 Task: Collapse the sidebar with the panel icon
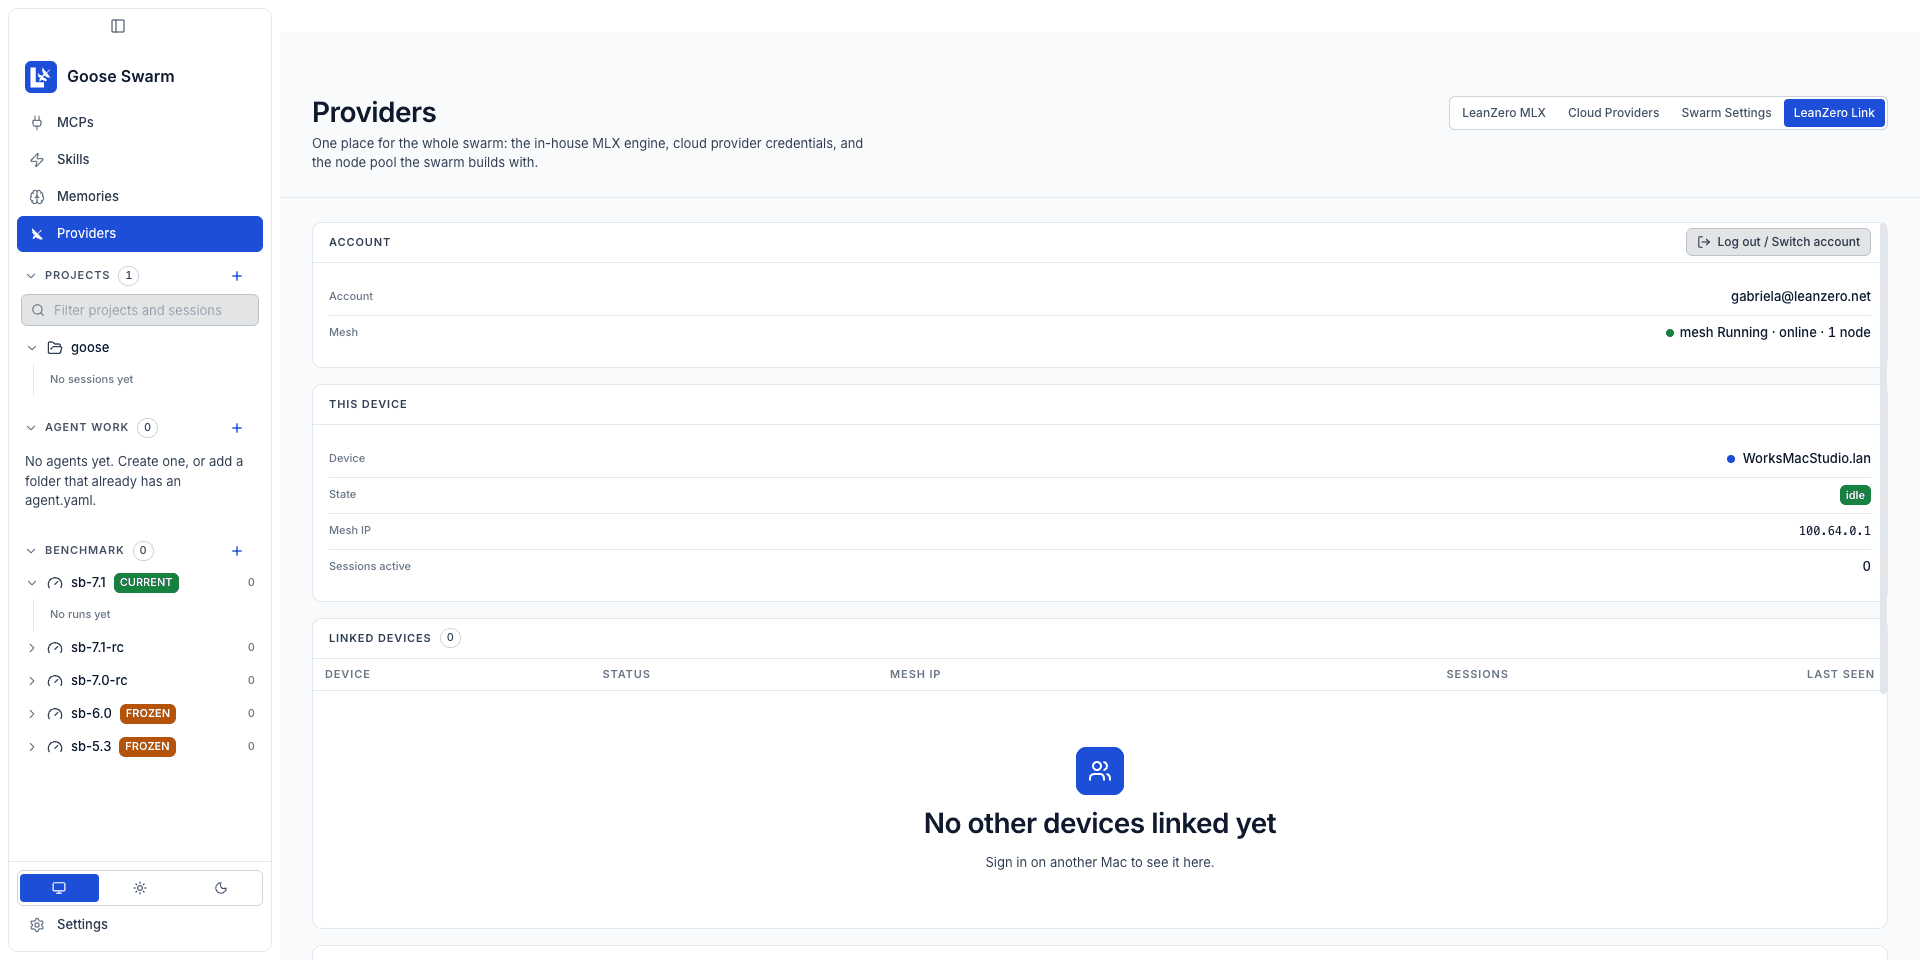[118, 26]
